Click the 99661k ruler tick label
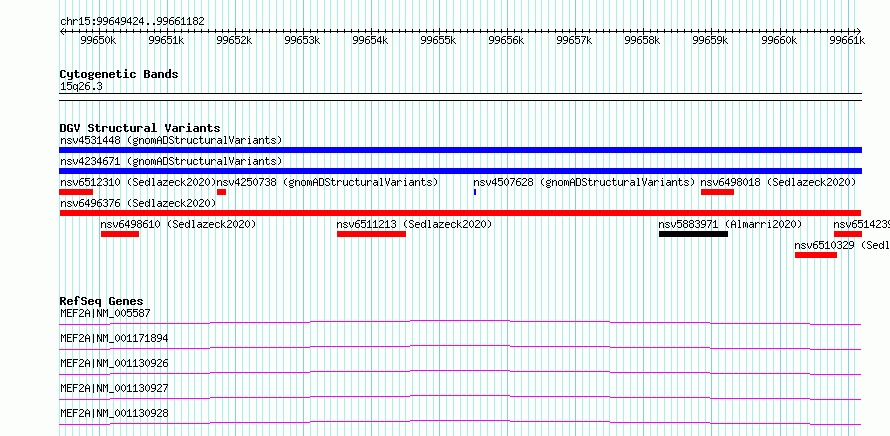This screenshot has height=436, width=890. 847,40
